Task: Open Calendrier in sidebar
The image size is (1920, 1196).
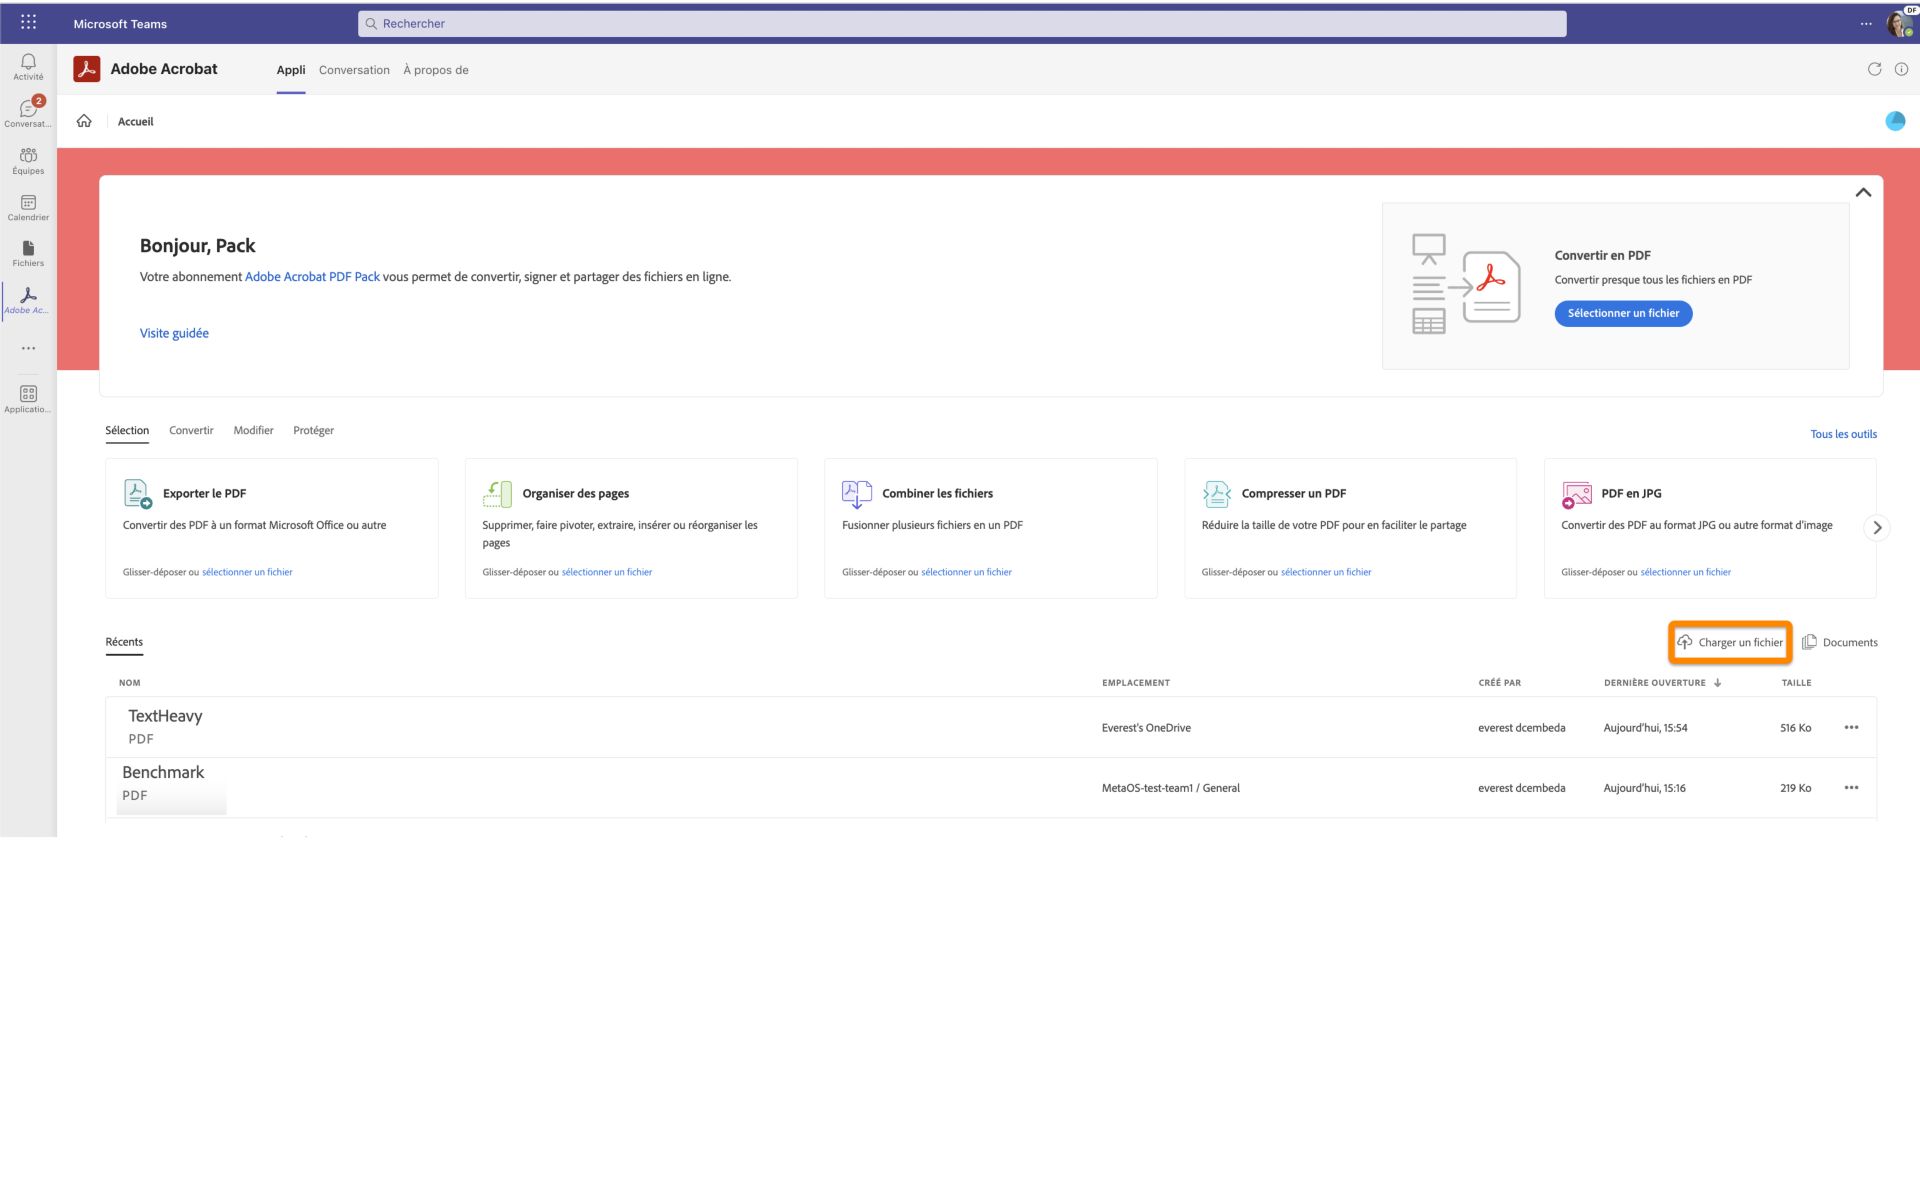Action: pos(28,207)
